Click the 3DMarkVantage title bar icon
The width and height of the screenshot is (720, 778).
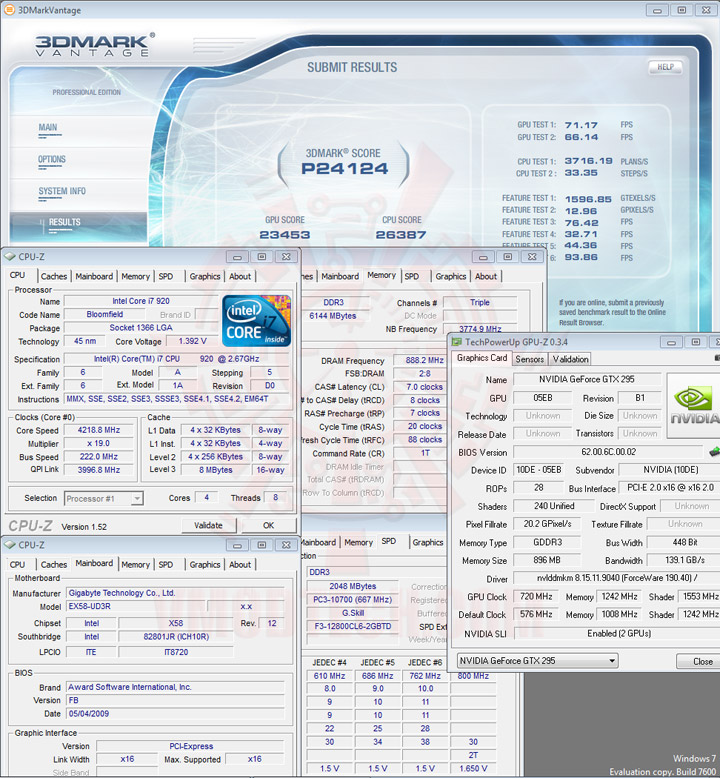point(9,9)
